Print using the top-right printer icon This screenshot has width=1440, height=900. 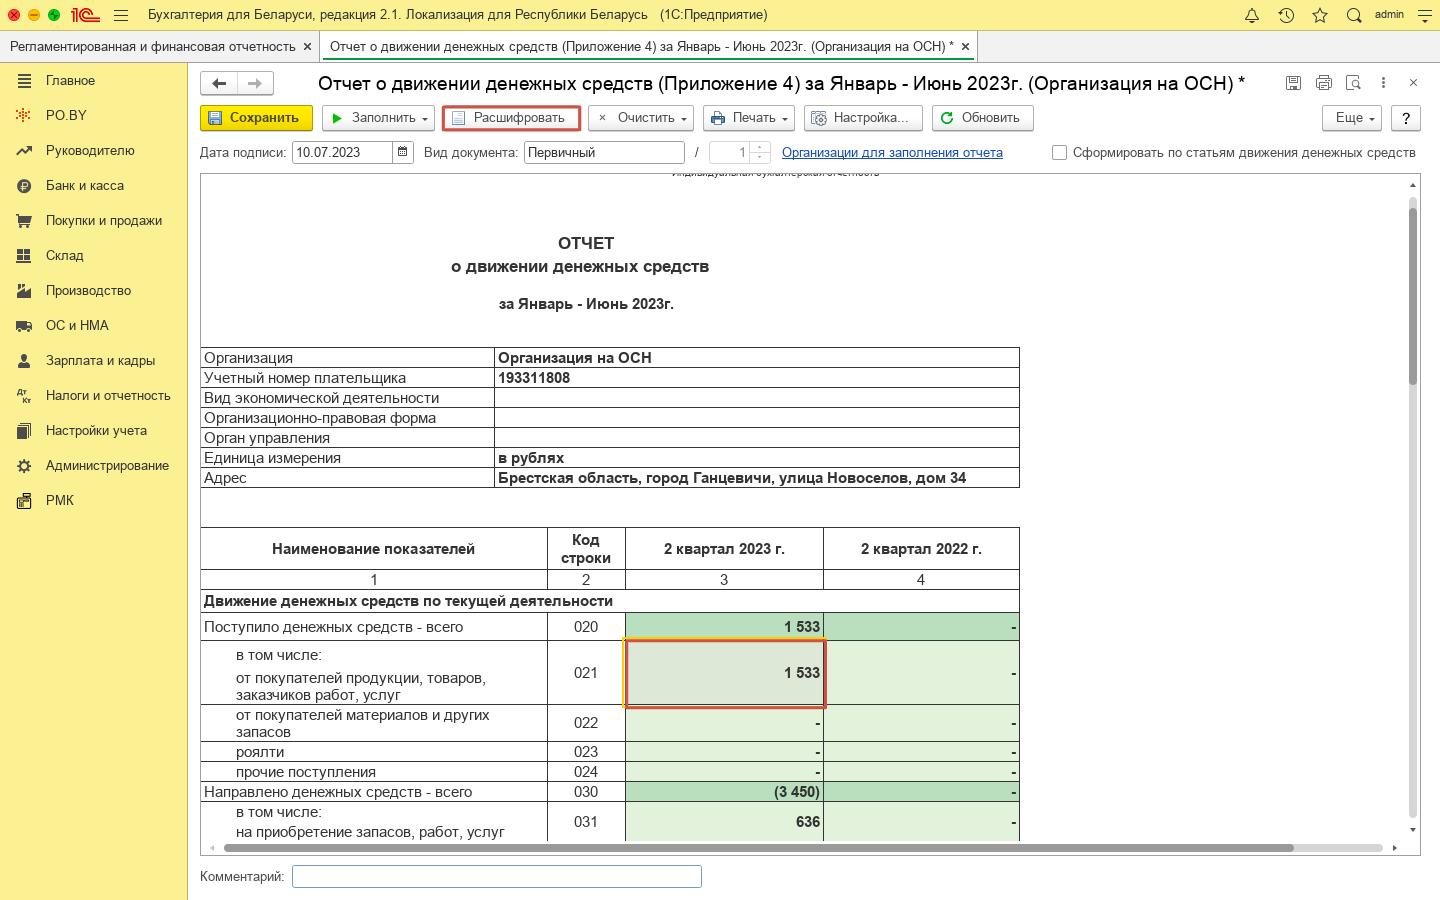[x=1324, y=83]
